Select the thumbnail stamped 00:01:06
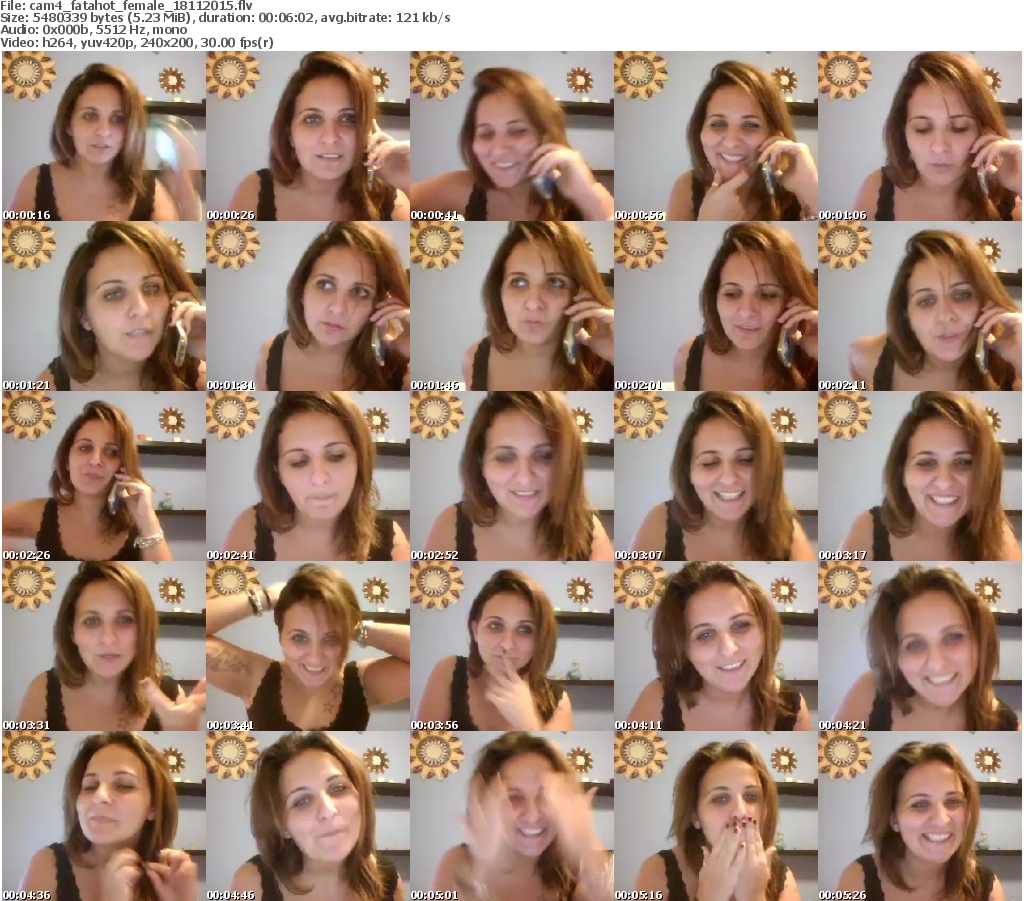The height and width of the screenshot is (901, 1024). pyautogui.click(x=920, y=136)
